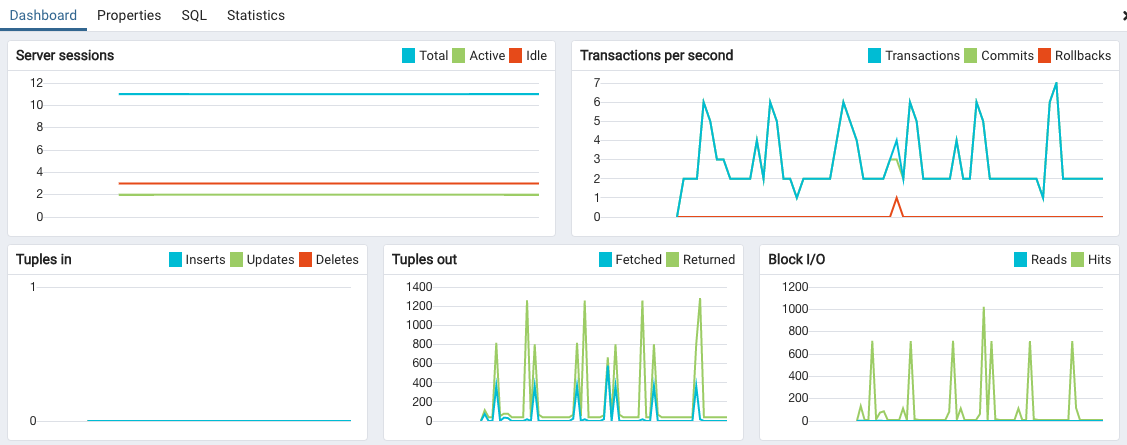Image resolution: width=1127 pixels, height=445 pixels.
Task: Click the Reads legend swatch
Action: pos(1021,260)
